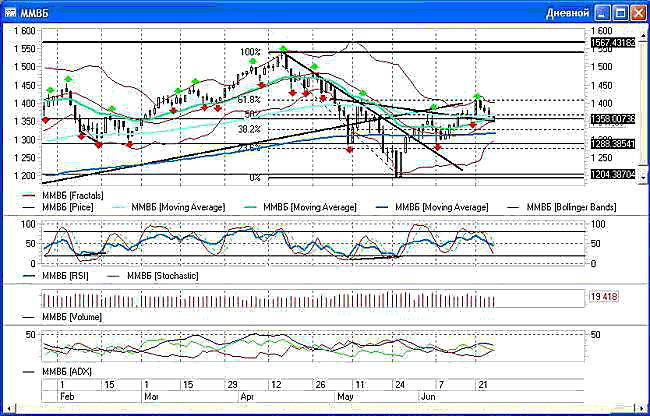Click the Дневной timeframe label in title bar
Viewport: 650px width, 416px height.
pyautogui.click(x=568, y=13)
